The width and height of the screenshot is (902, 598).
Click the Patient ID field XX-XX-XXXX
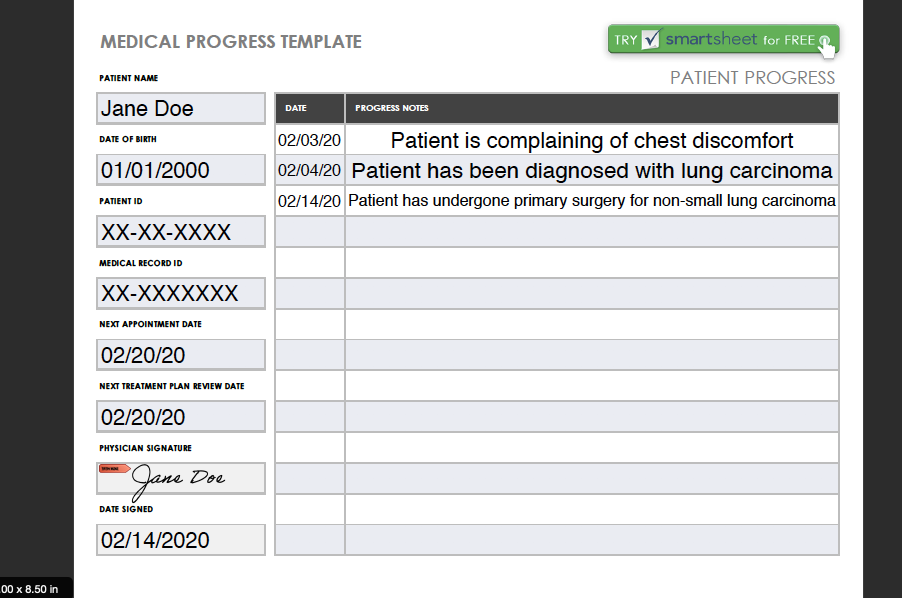[x=181, y=232]
